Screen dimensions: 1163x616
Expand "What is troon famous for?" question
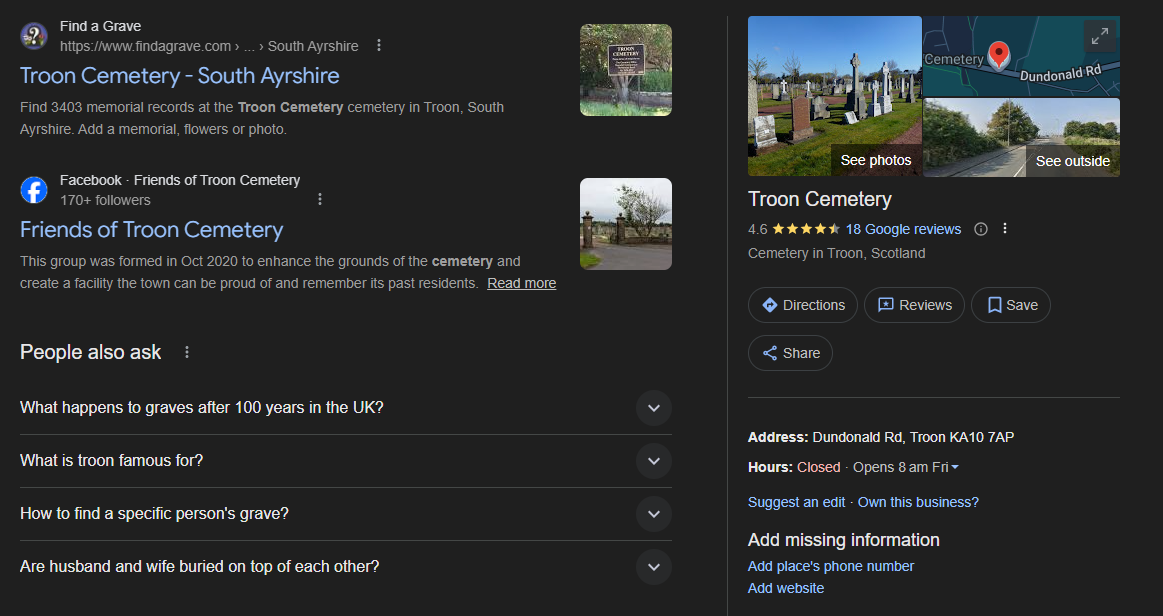tap(653, 461)
